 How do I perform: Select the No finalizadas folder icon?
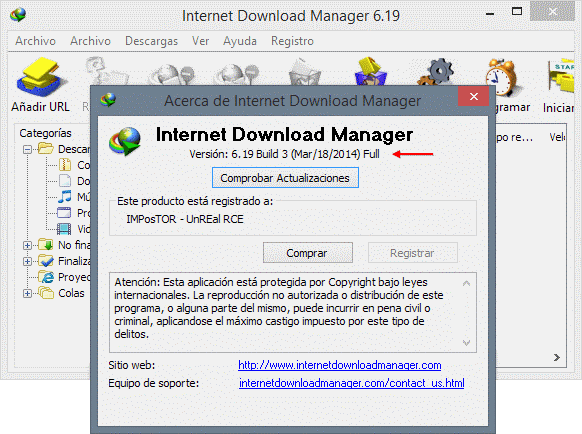[x=46, y=244]
